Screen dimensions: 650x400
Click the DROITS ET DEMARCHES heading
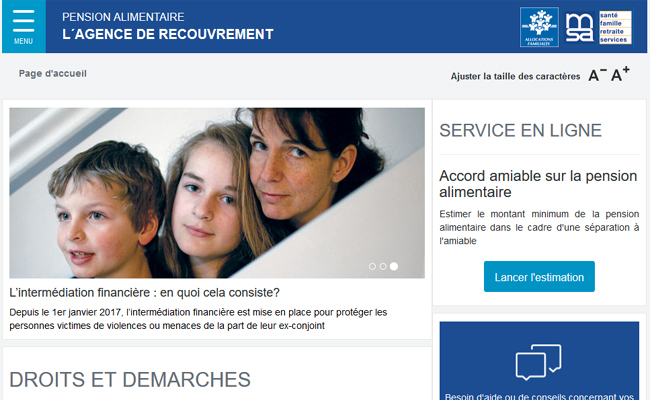click(130, 379)
